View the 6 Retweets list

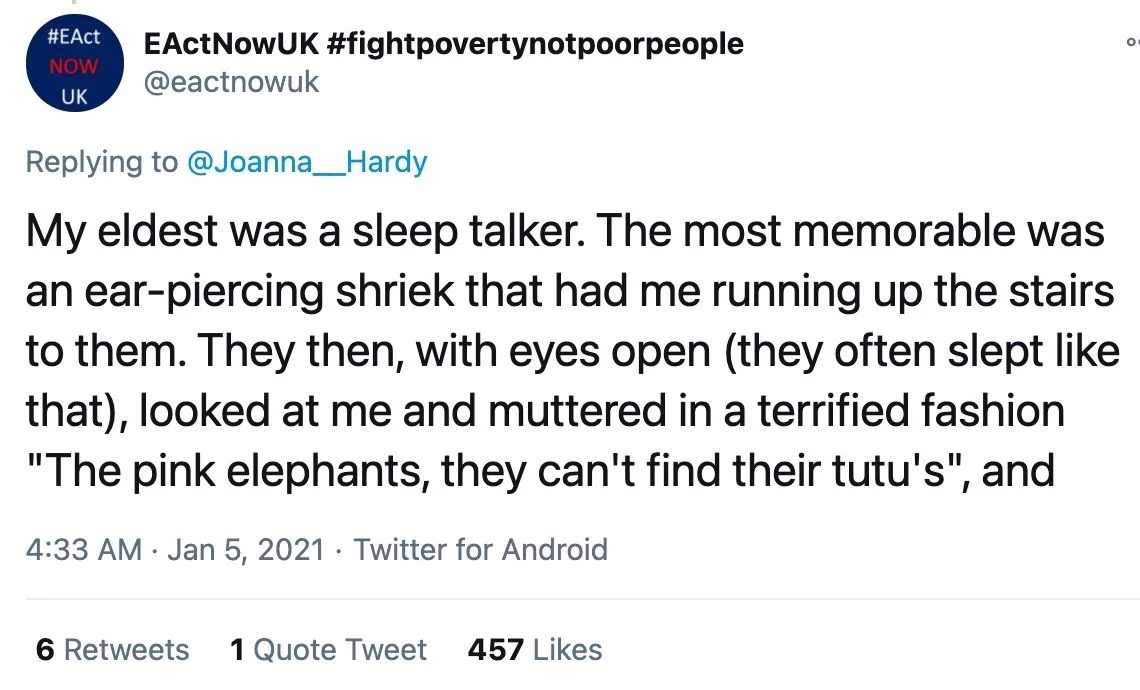click(x=113, y=649)
